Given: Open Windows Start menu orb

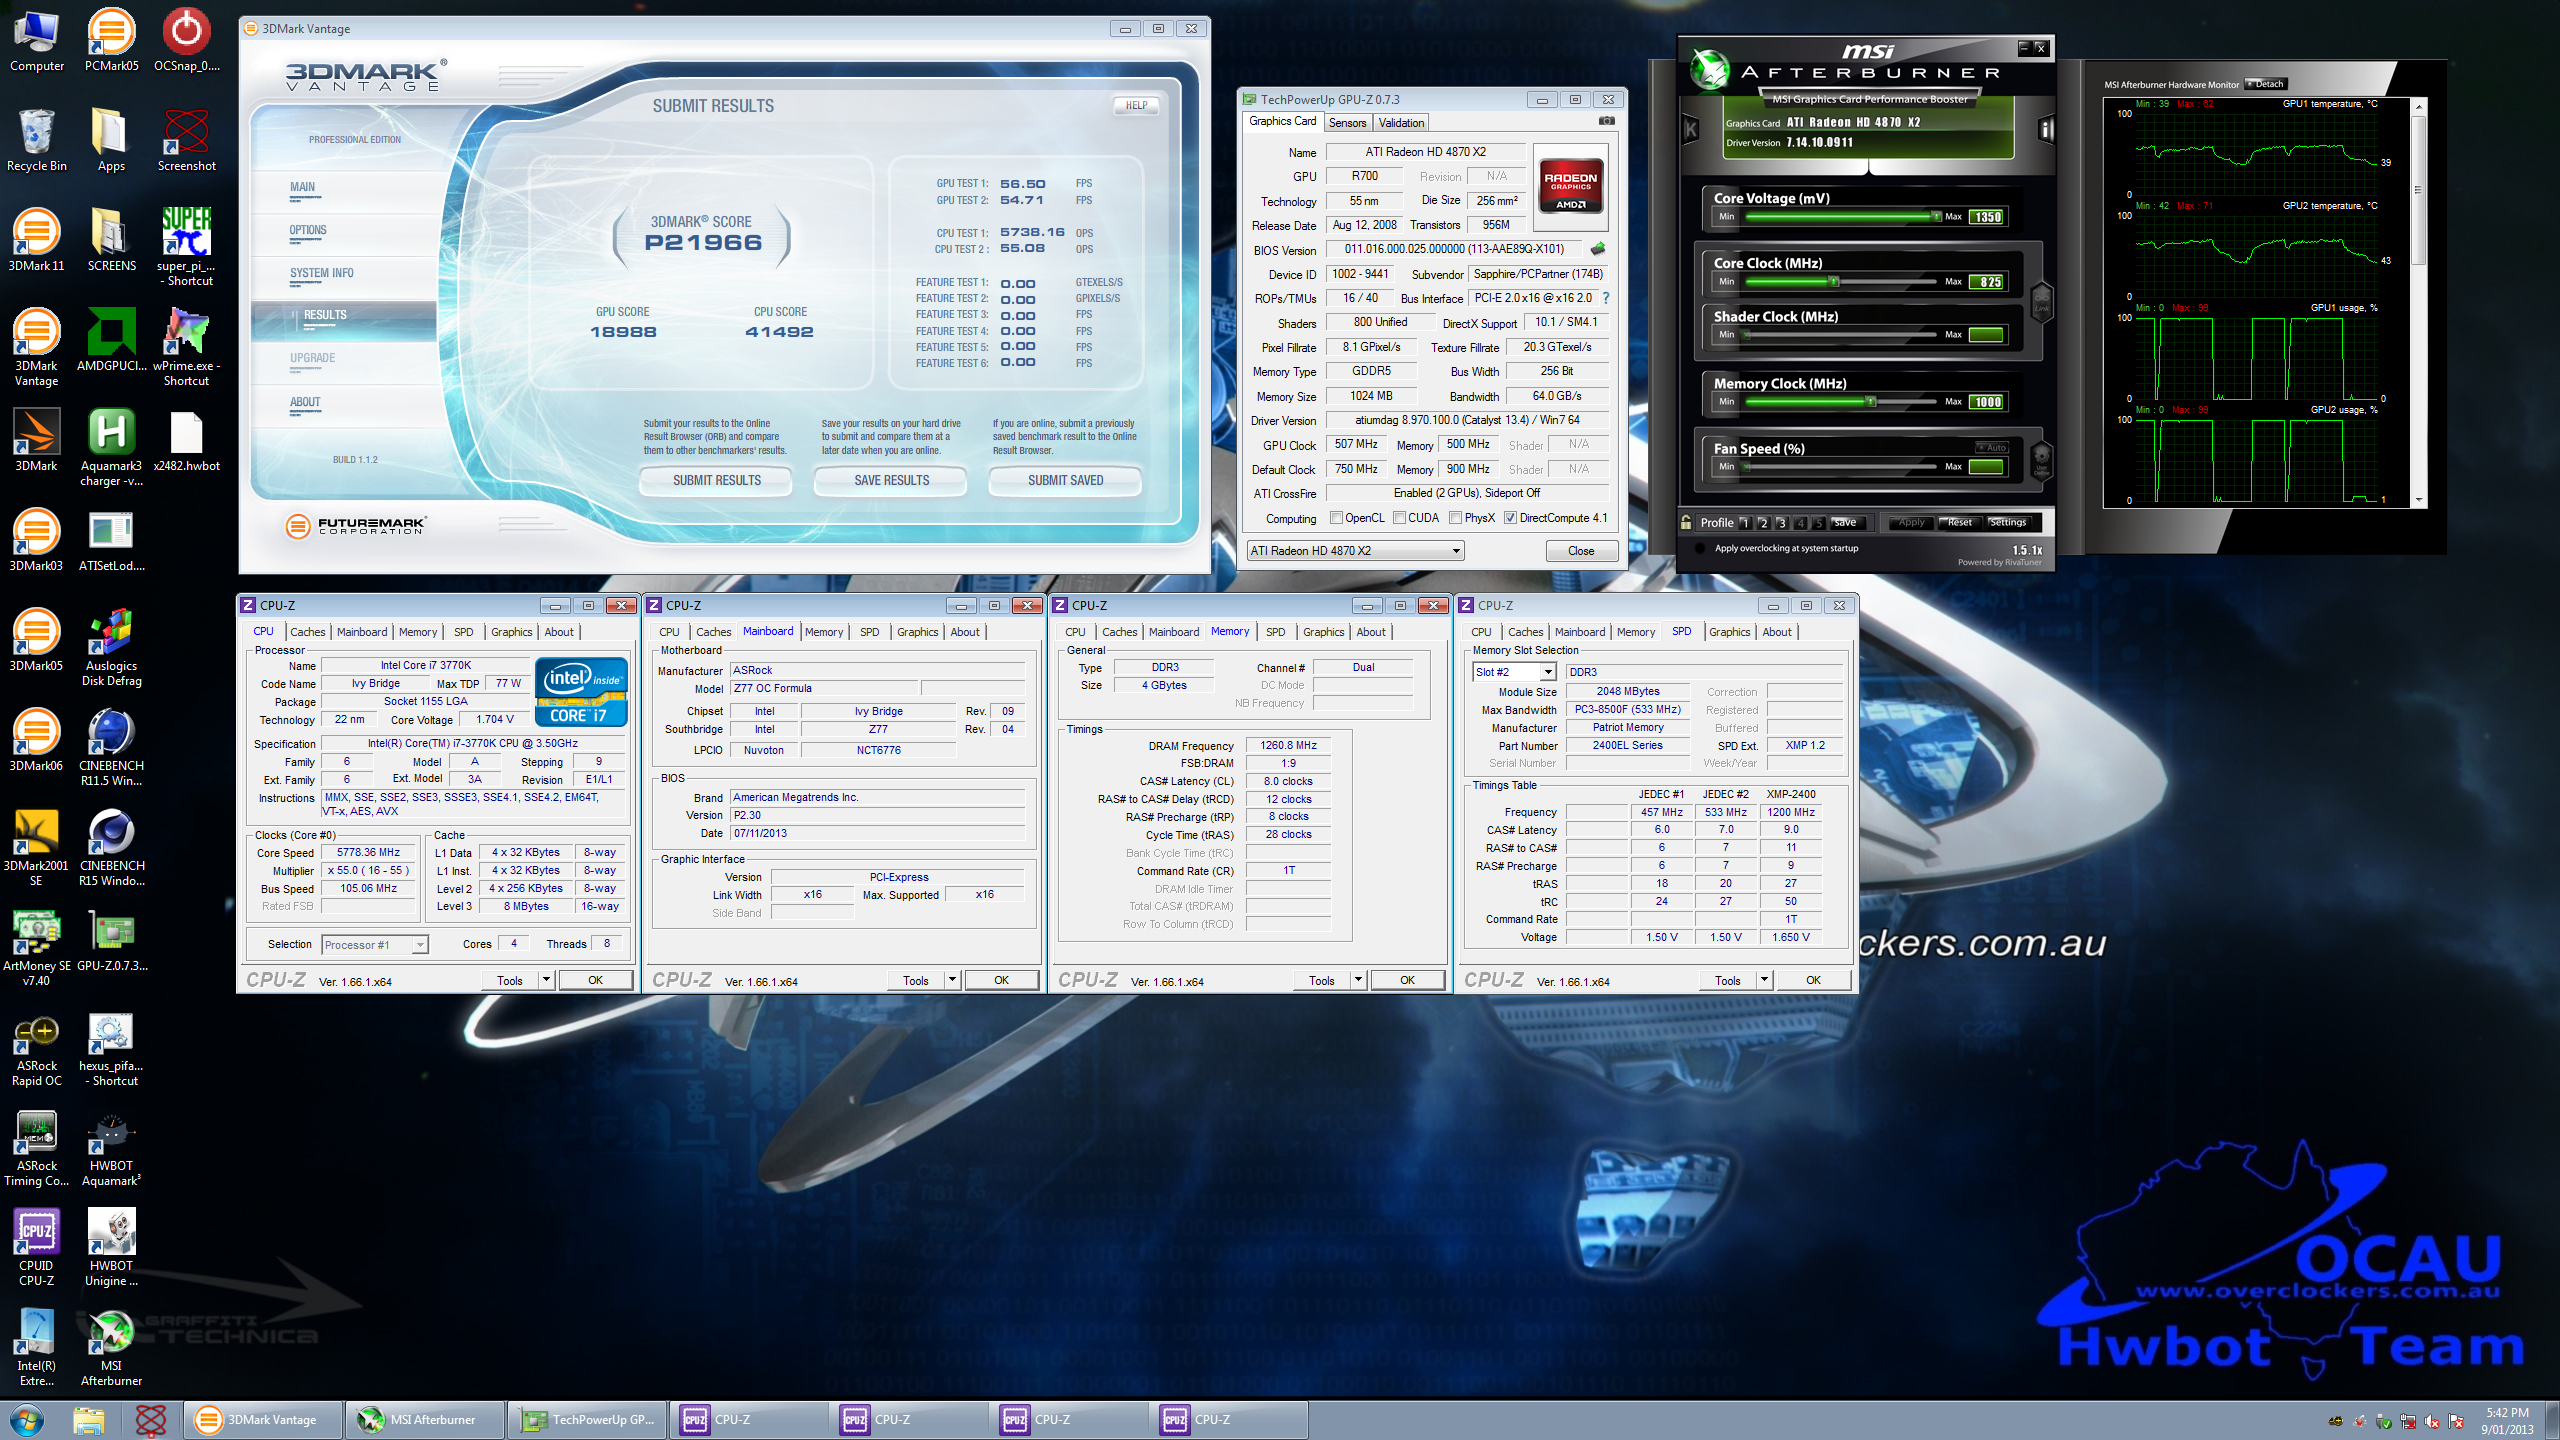Looking at the screenshot, I should (x=27, y=1419).
